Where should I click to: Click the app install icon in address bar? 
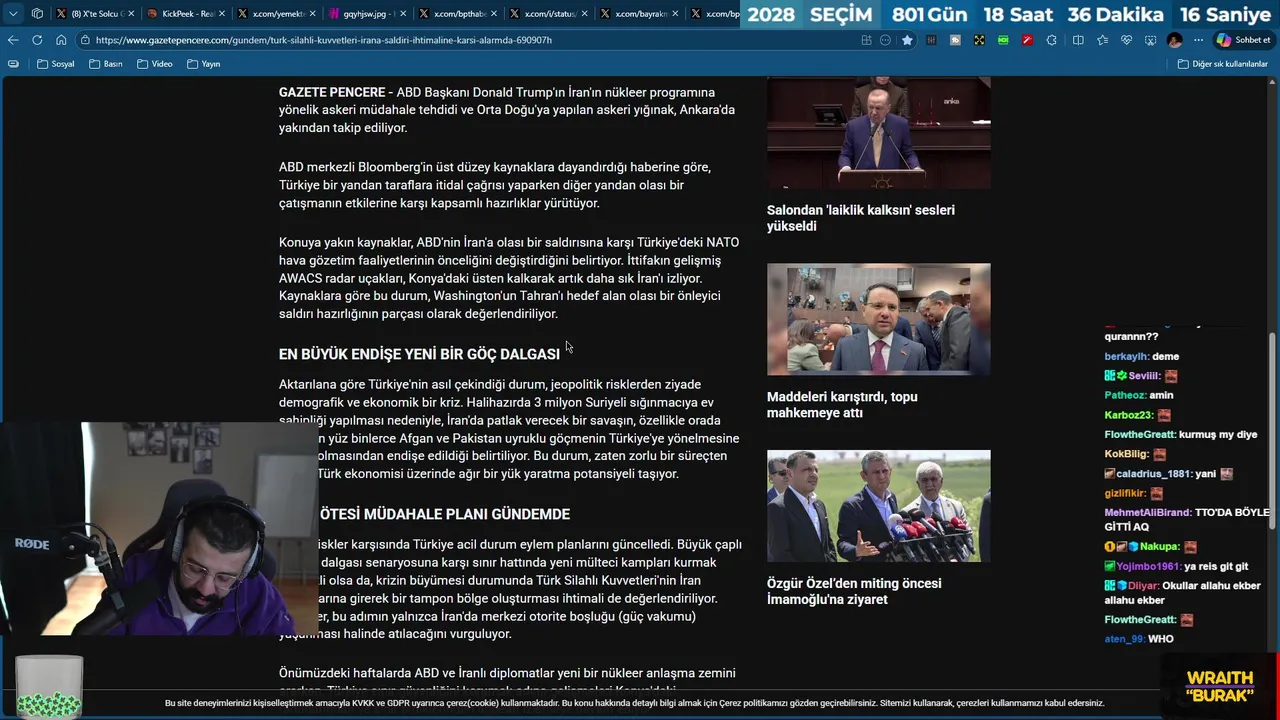pyautogui.click(x=866, y=40)
